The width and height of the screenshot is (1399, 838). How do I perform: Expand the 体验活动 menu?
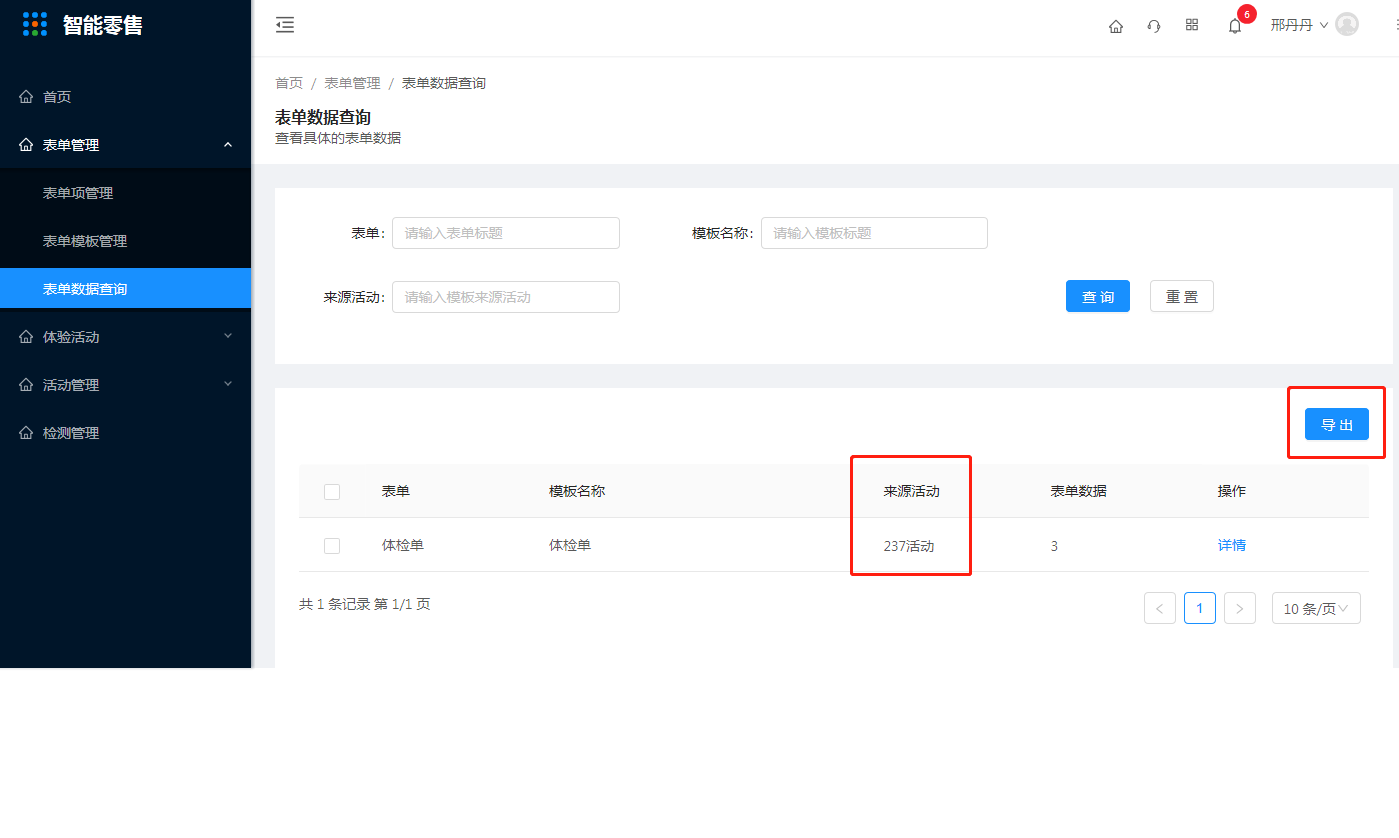125,337
